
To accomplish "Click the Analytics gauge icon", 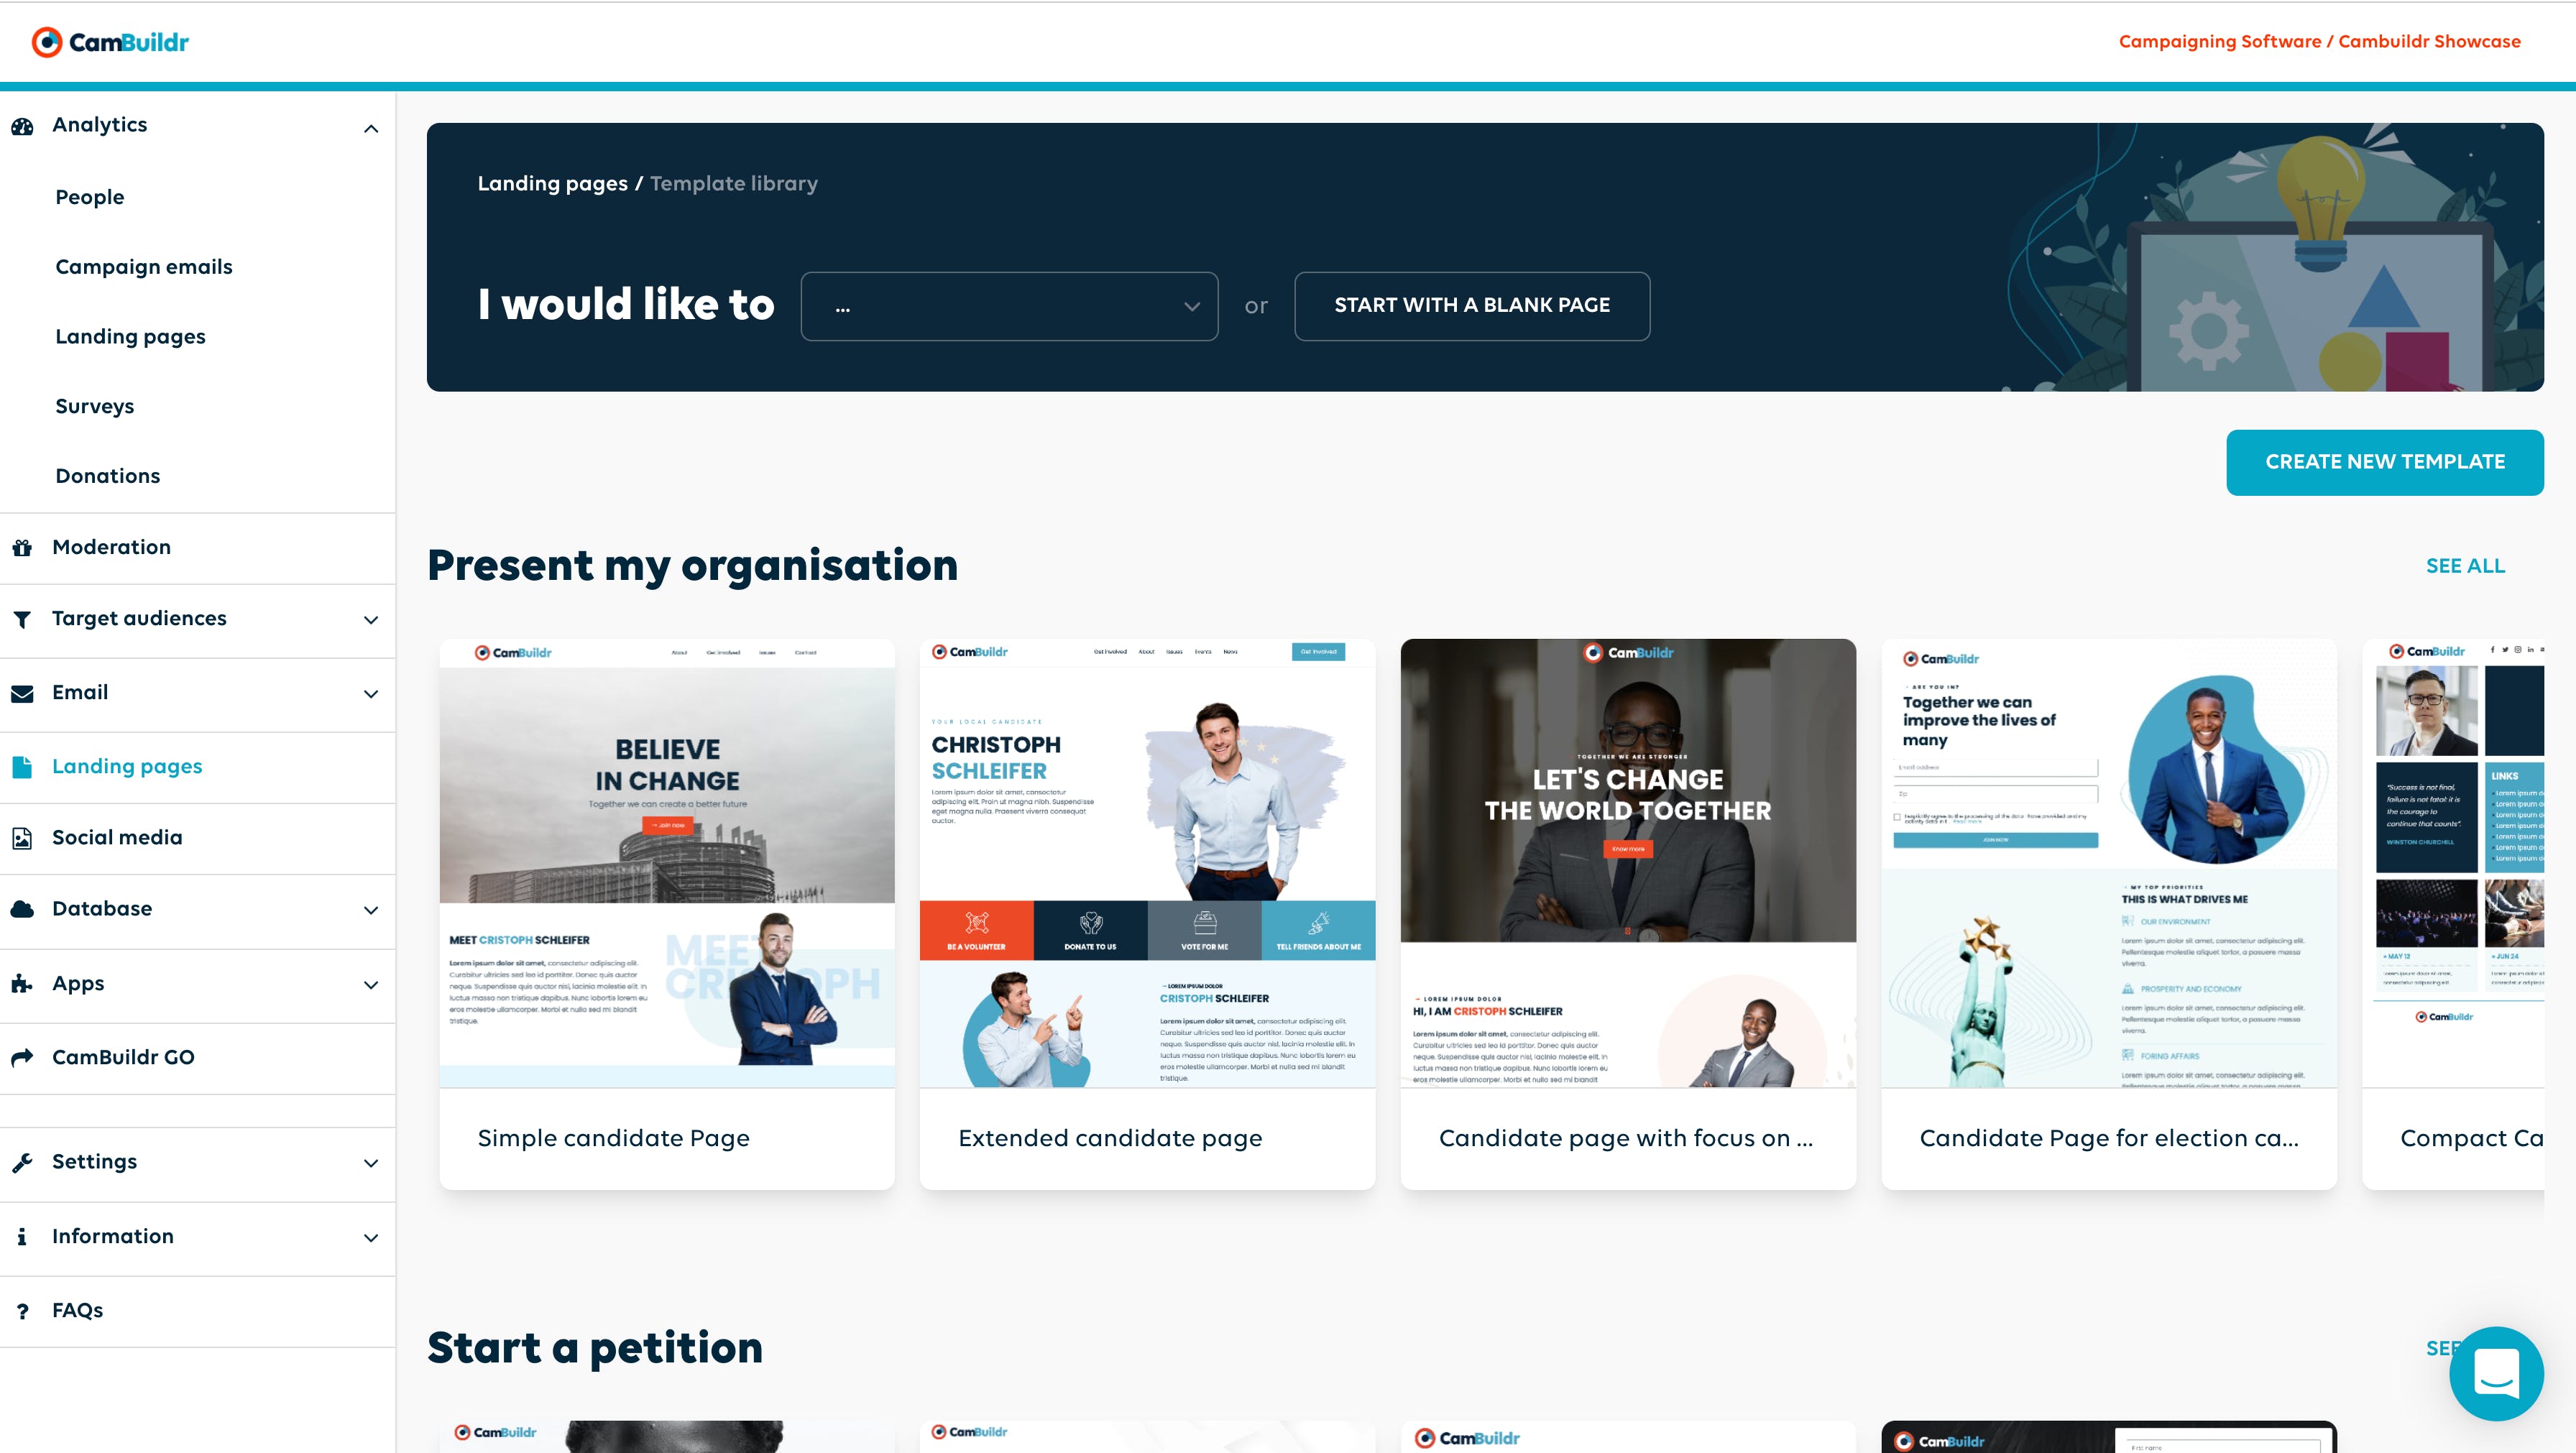I will click(x=22, y=126).
